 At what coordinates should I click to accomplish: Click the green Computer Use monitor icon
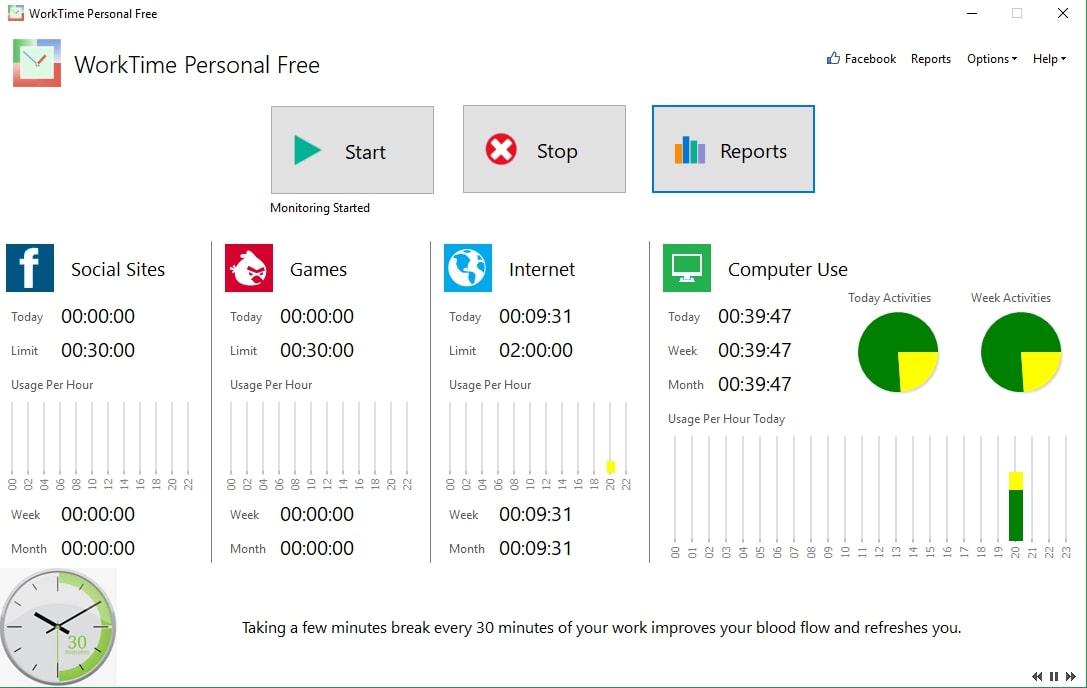point(687,268)
